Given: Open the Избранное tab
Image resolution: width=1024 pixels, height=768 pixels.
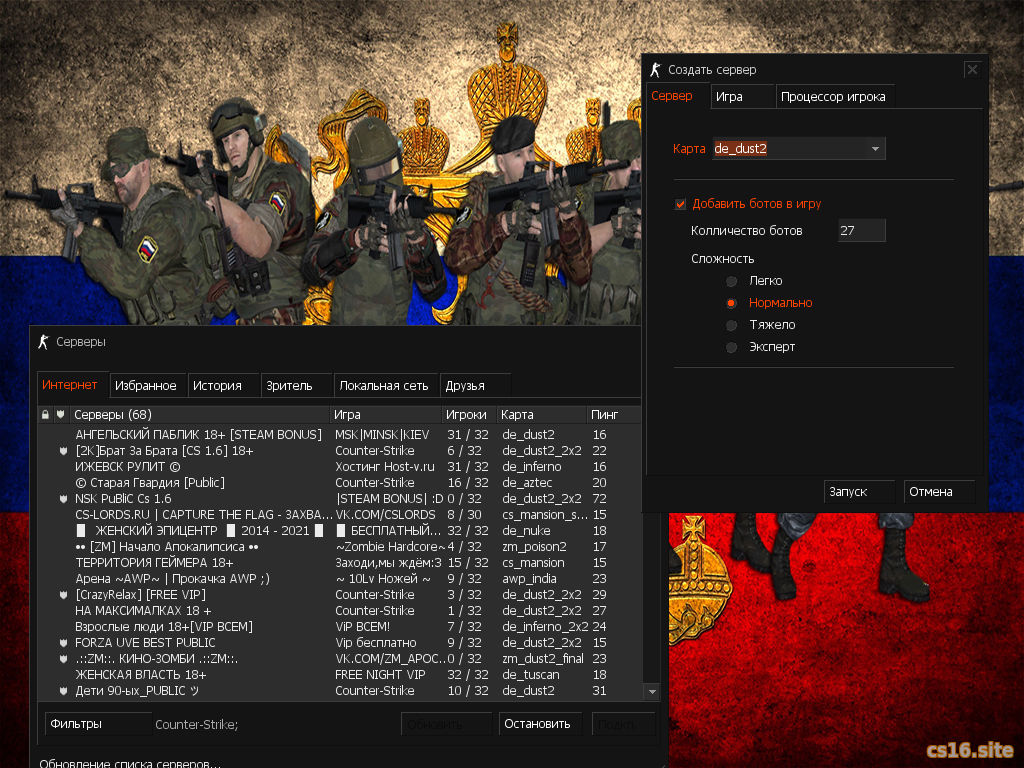Looking at the screenshot, I should pos(148,386).
